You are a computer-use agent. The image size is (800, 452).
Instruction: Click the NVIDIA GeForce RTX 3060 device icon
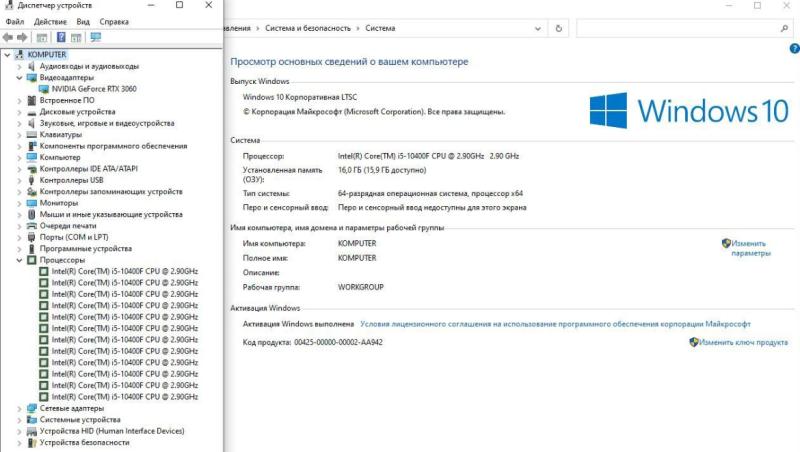click(44, 89)
